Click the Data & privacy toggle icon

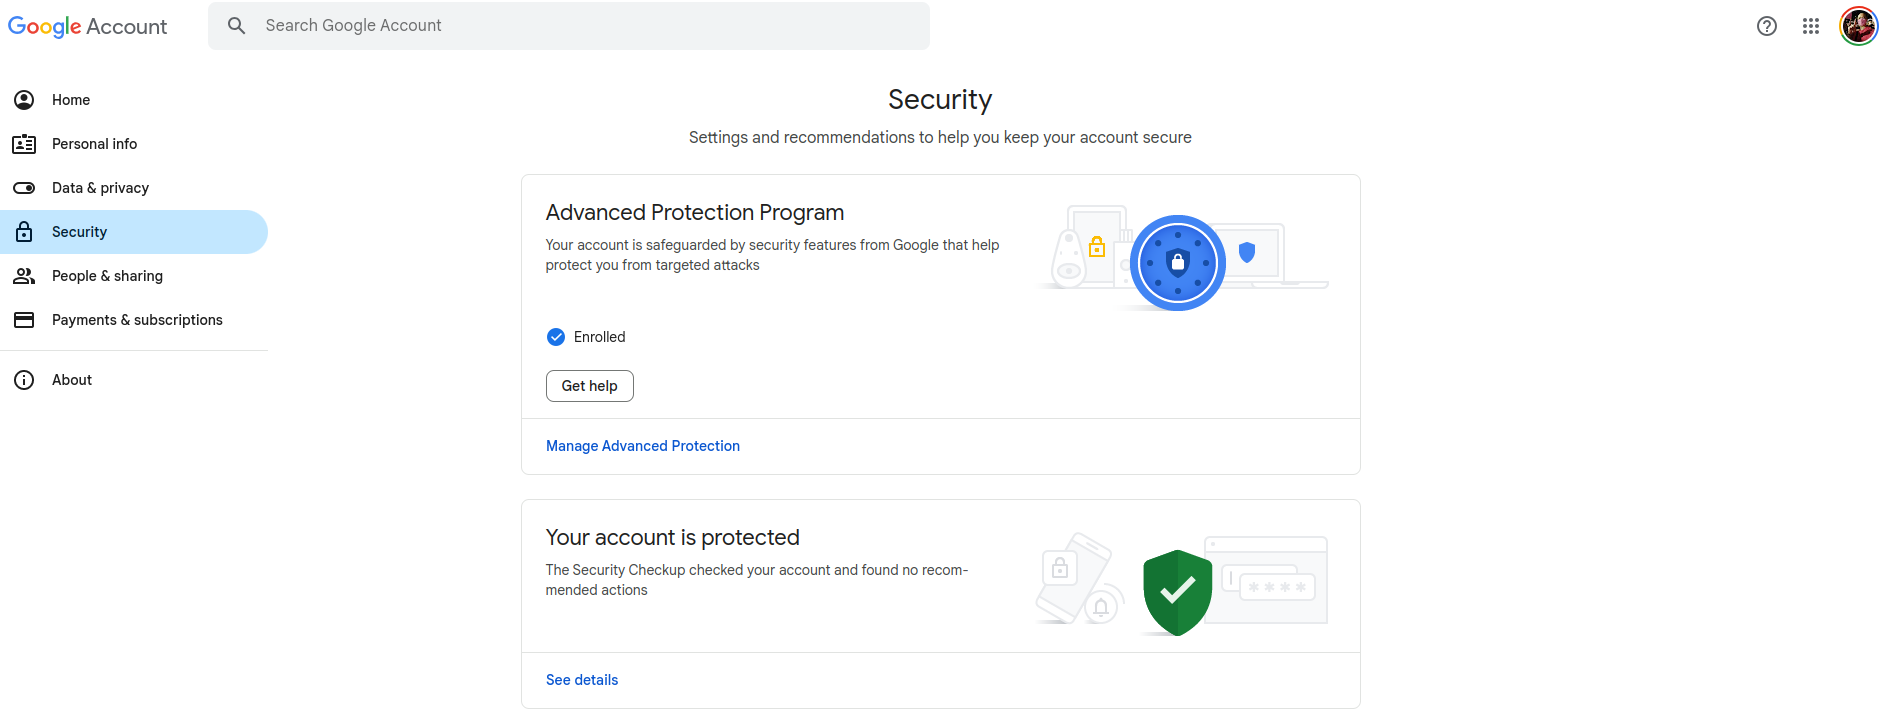coord(24,188)
